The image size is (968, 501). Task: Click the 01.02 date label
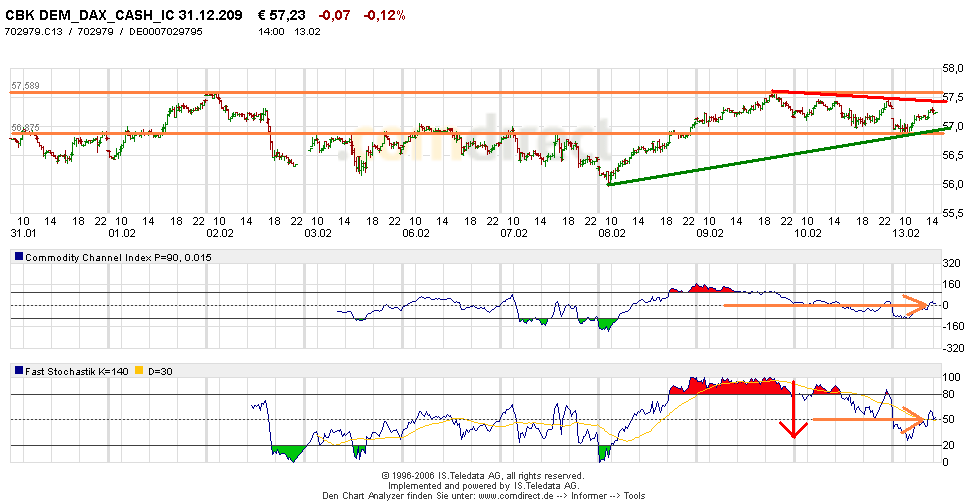tap(122, 233)
